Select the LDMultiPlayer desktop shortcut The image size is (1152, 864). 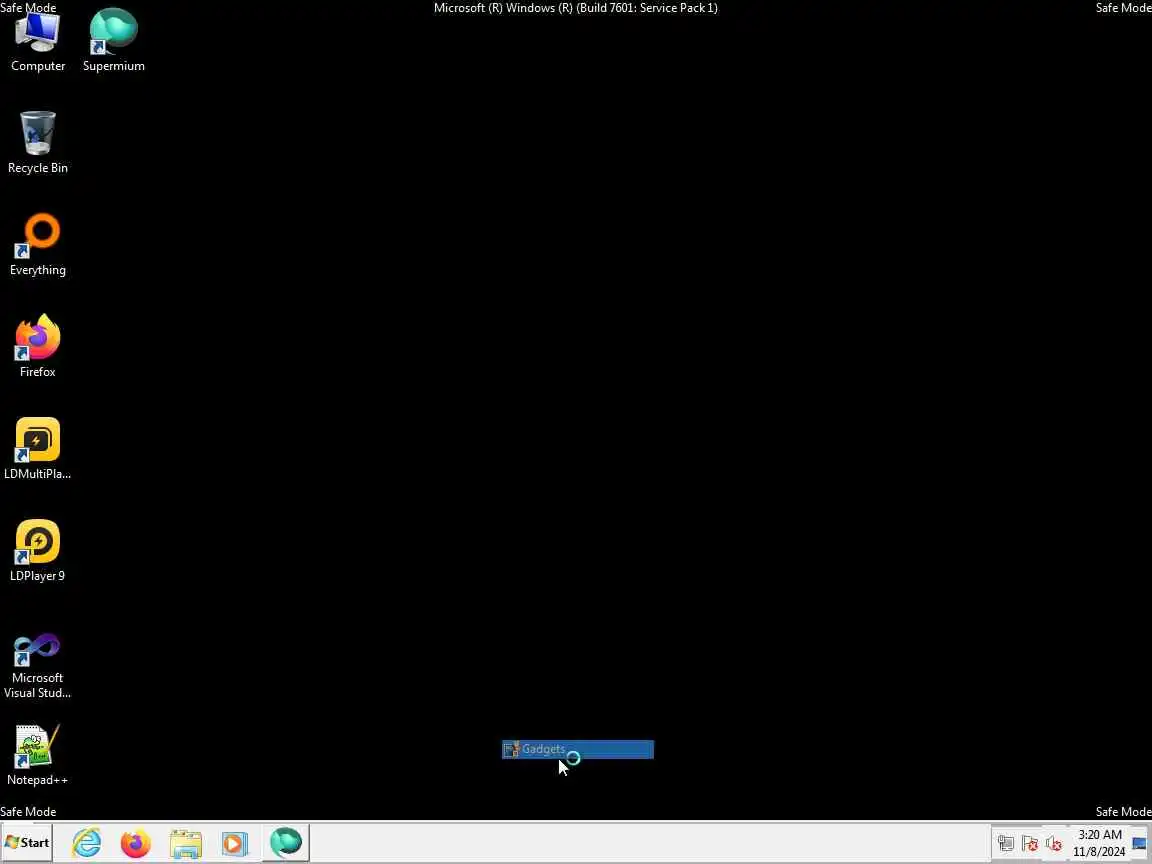pyautogui.click(x=37, y=448)
